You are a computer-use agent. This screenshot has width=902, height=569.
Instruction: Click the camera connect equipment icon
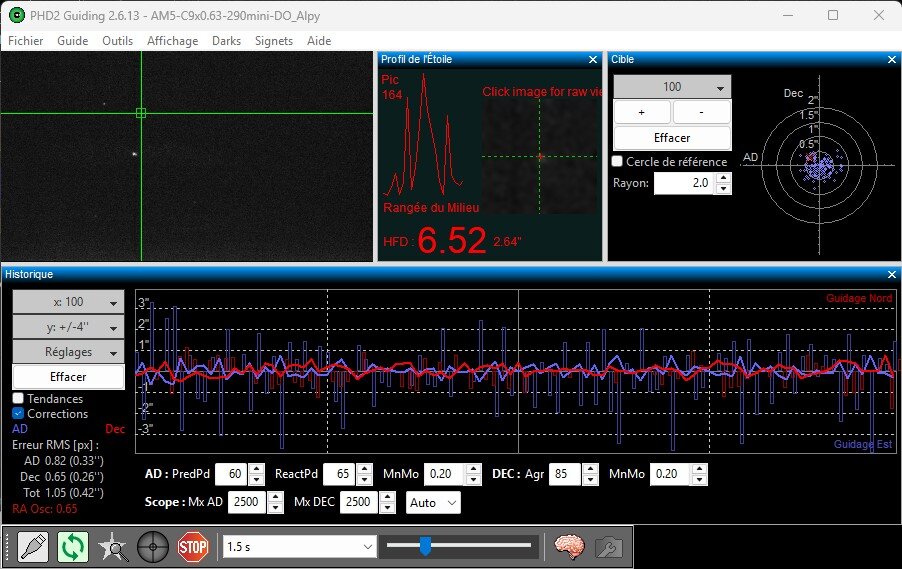pyautogui.click(x=33, y=547)
